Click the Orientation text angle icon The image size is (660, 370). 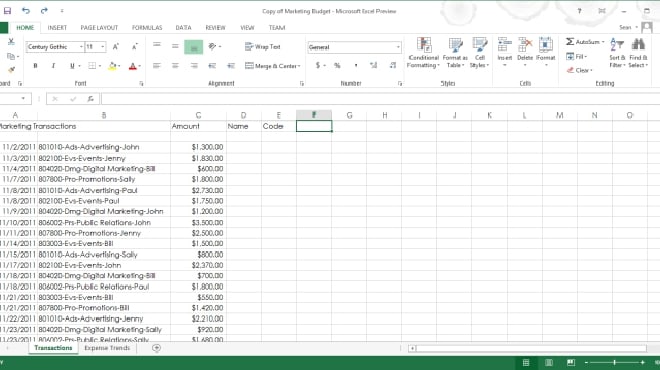point(212,46)
